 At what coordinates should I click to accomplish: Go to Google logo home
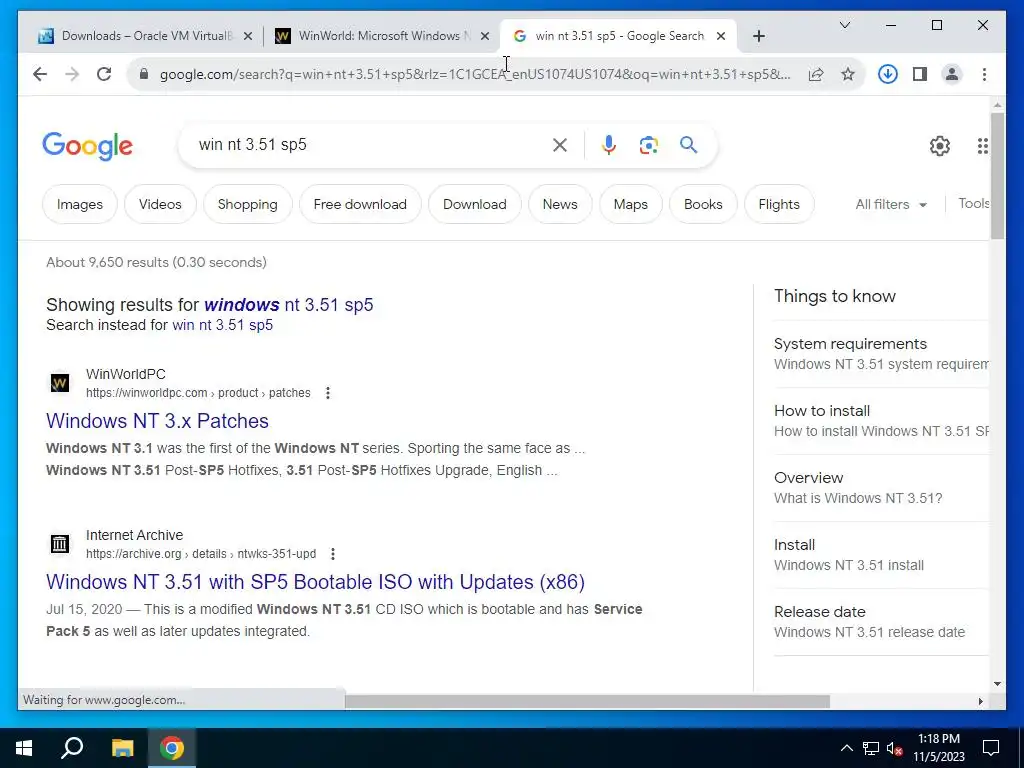click(x=88, y=146)
